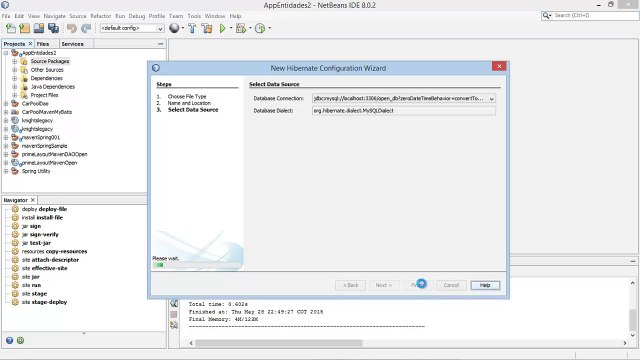Click the Please wait progress bar

pos(197,265)
